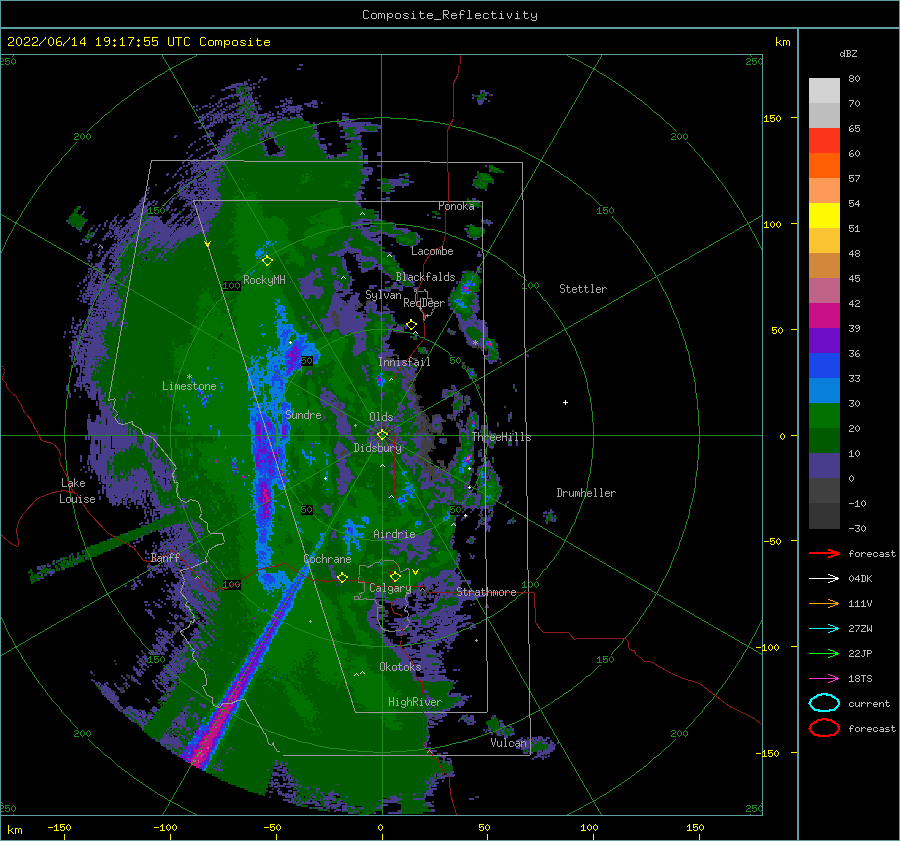Click the Vulcan label
Image resolution: width=900 pixels, height=841 pixels.
point(509,743)
